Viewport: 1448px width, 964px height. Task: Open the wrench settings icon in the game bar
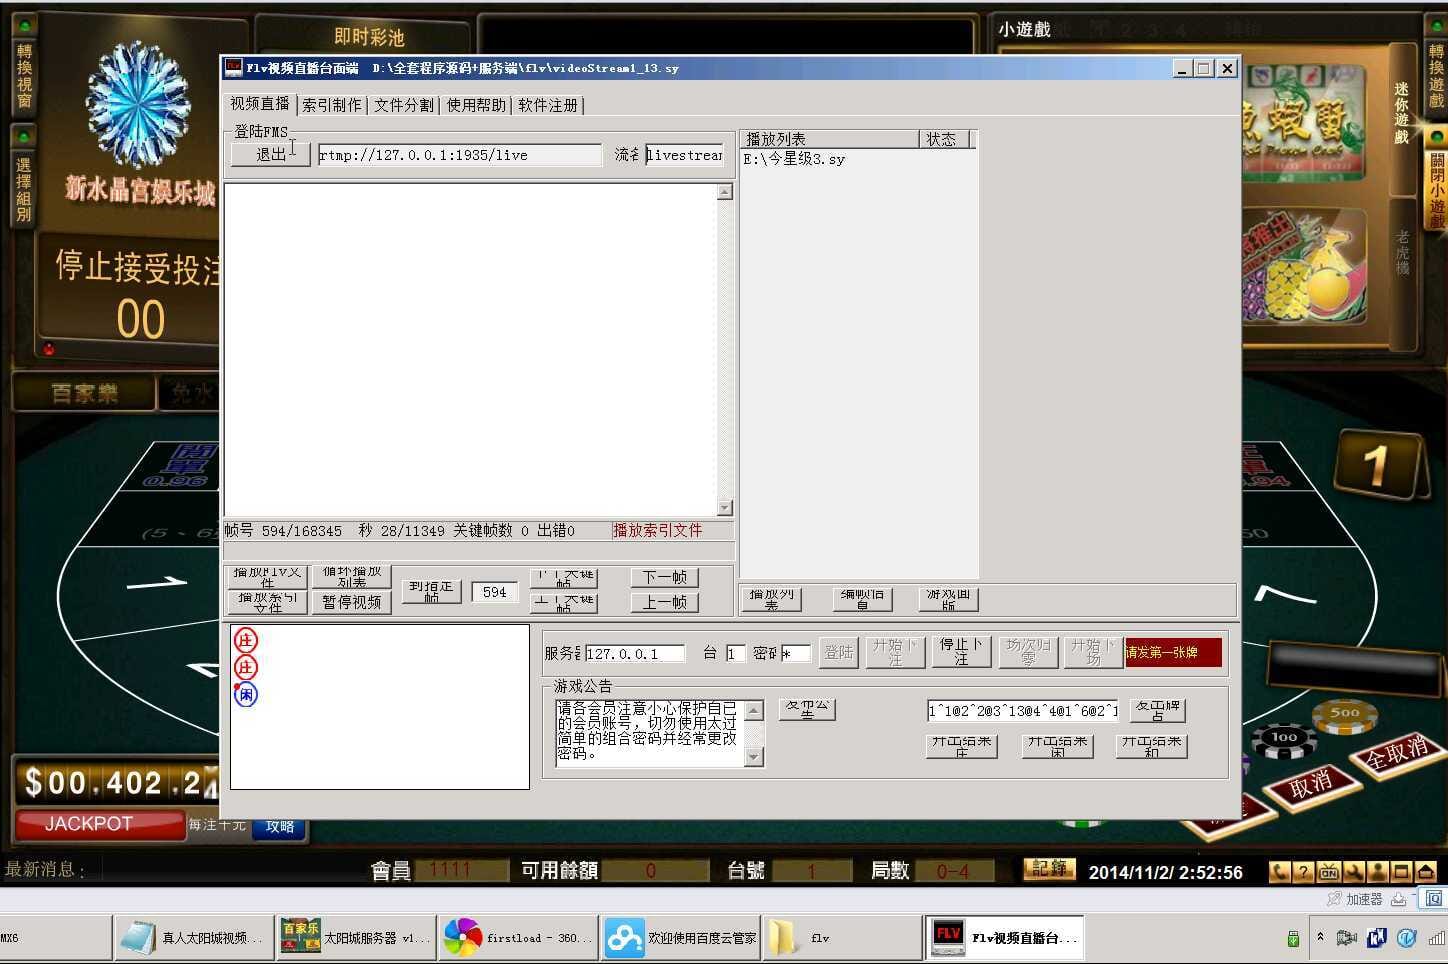[1353, 872]
